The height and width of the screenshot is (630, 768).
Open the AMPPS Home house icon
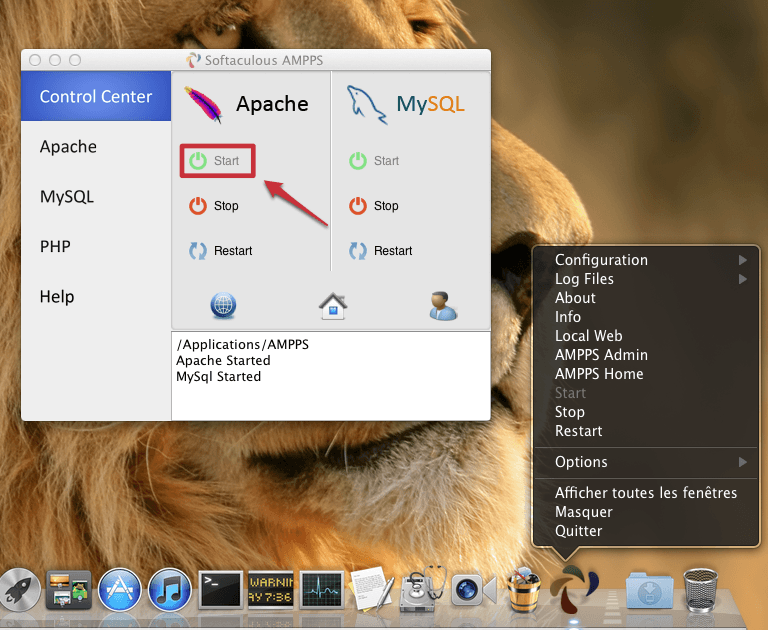pyautogui.click(x=333, y=306)
